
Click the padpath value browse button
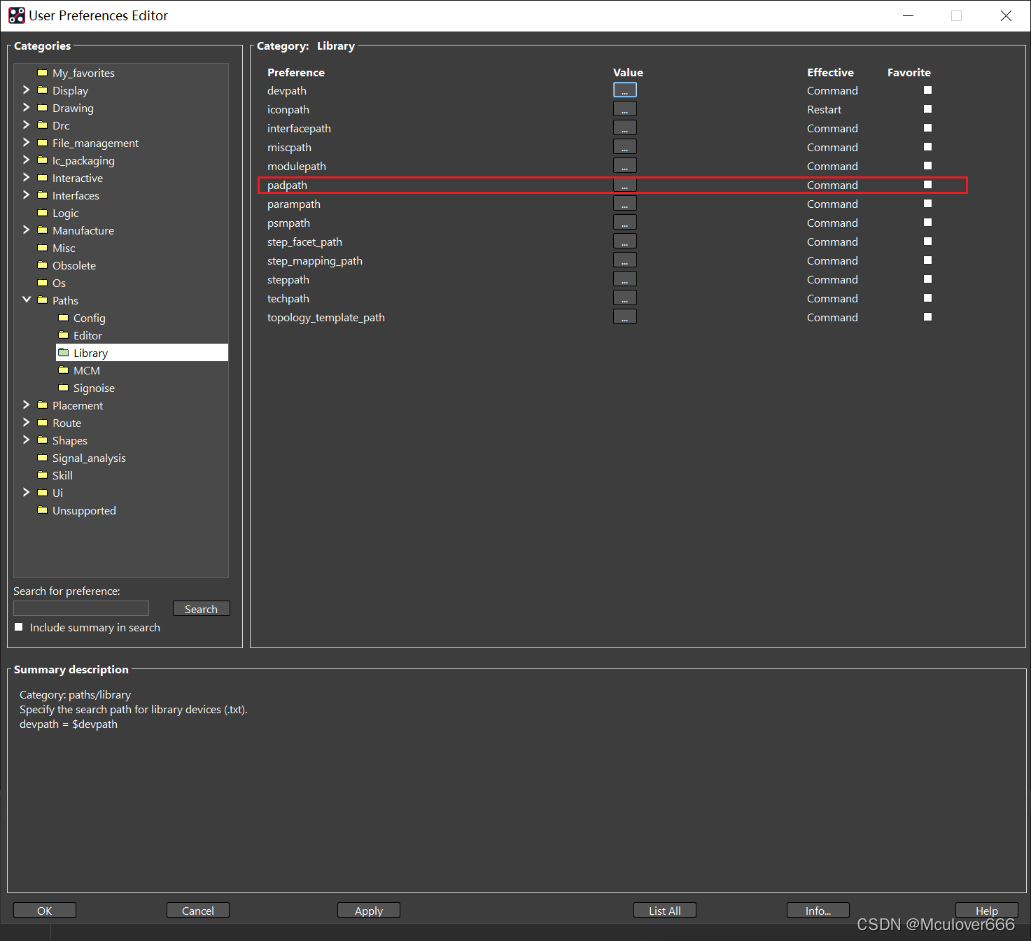[x=624, y=185]
